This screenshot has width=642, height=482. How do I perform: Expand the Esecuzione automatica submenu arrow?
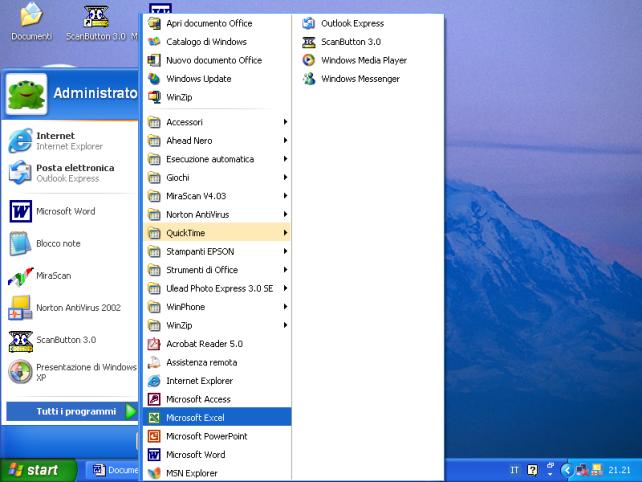click(x=285, y=158)
